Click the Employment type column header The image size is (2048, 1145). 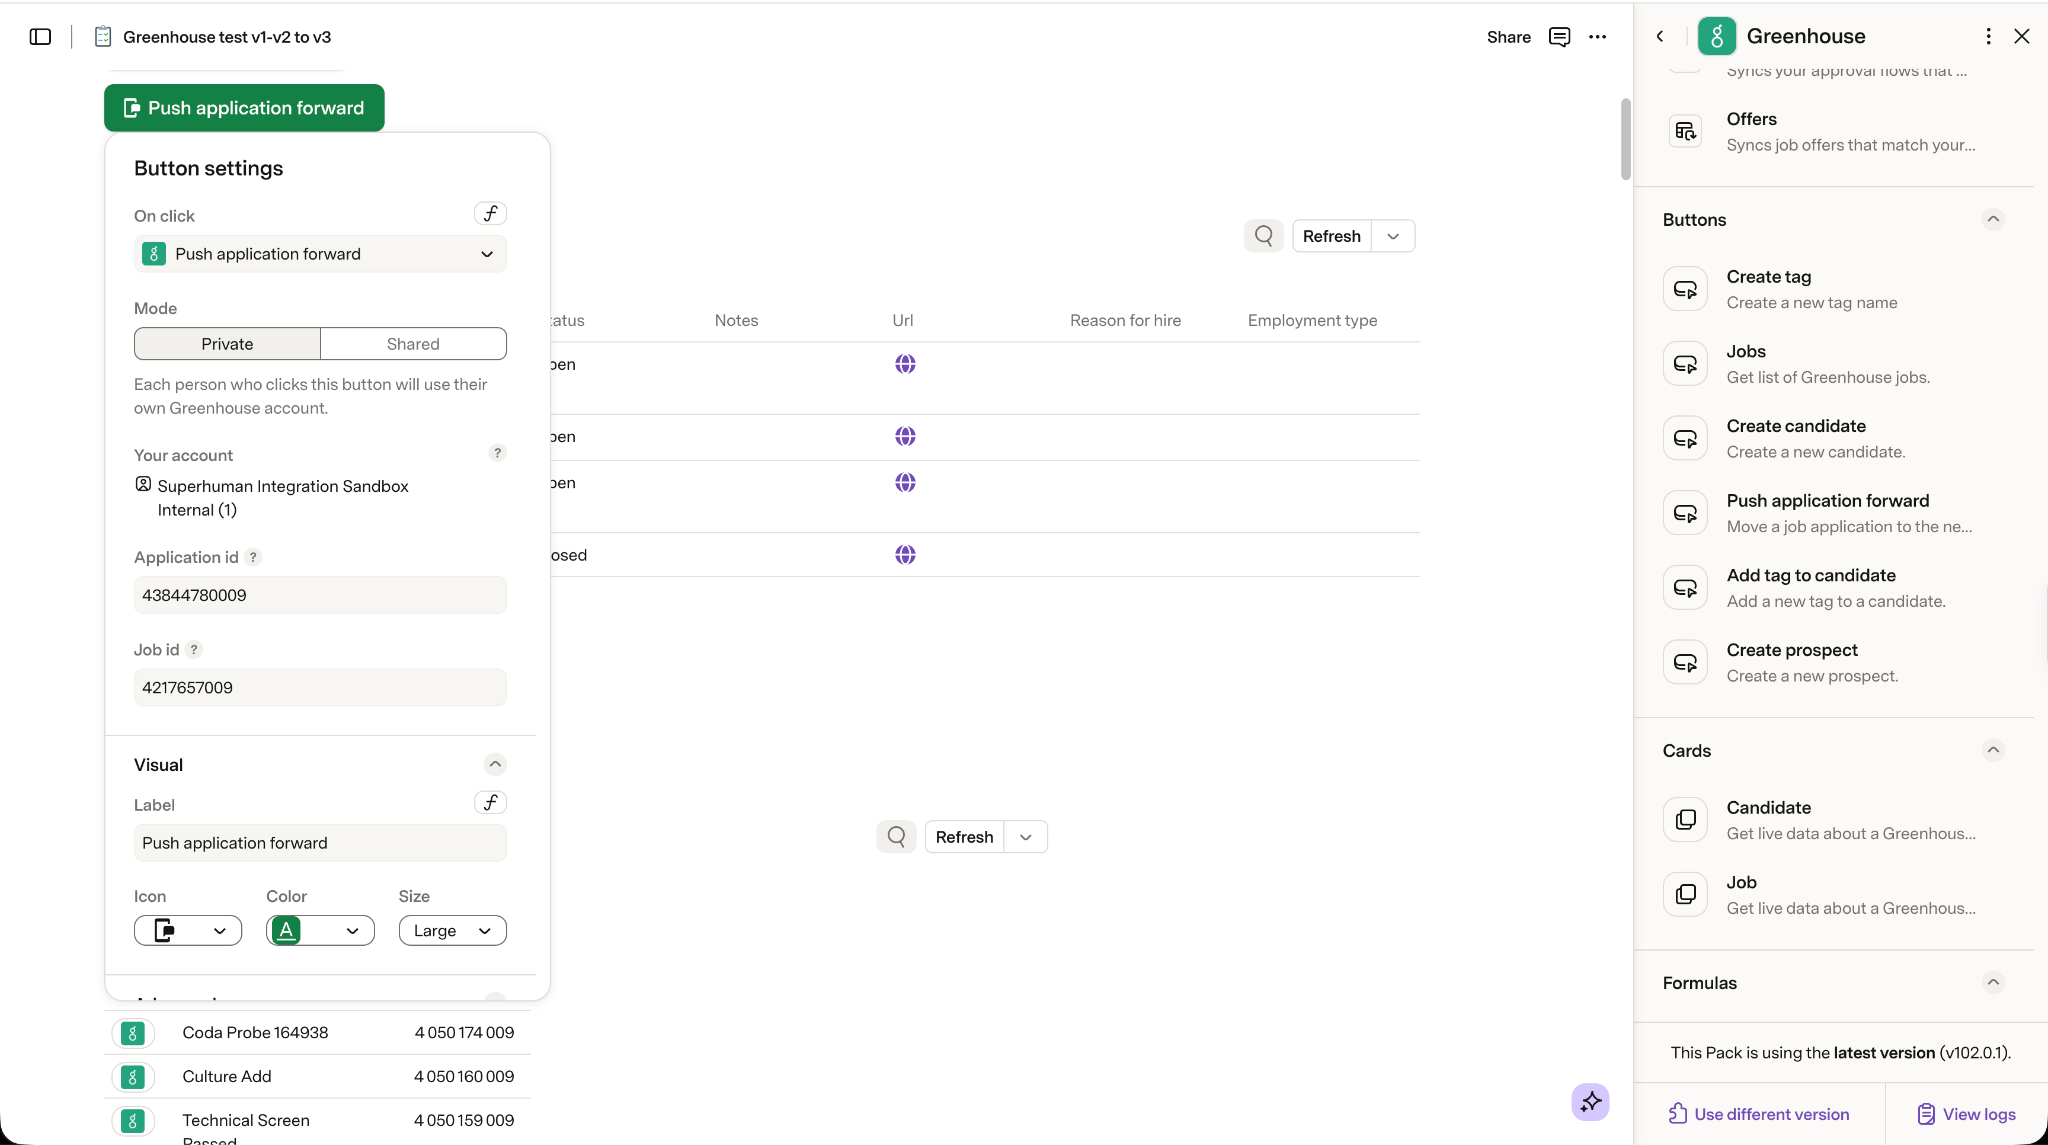[1312, 321]
